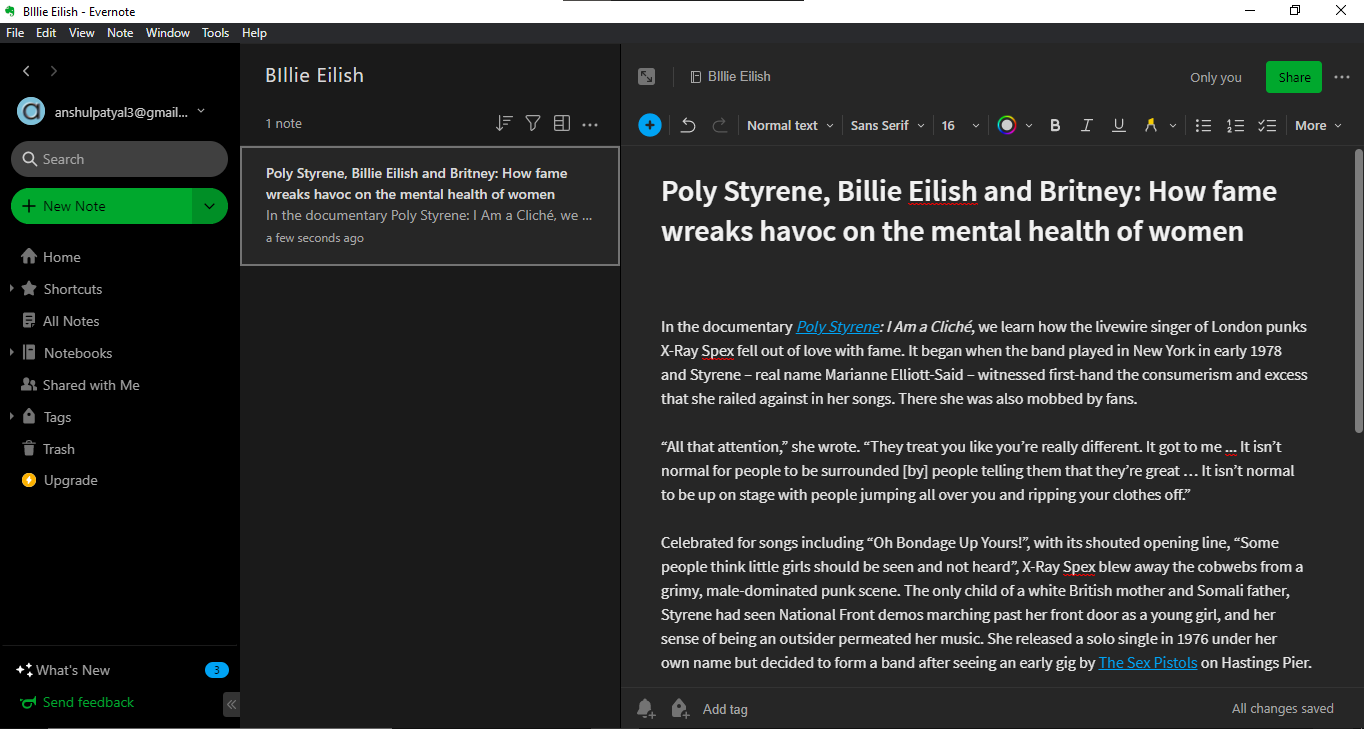Toggle numbered list
This screenshot has height=729, width=1364.
pos(1236,125)
